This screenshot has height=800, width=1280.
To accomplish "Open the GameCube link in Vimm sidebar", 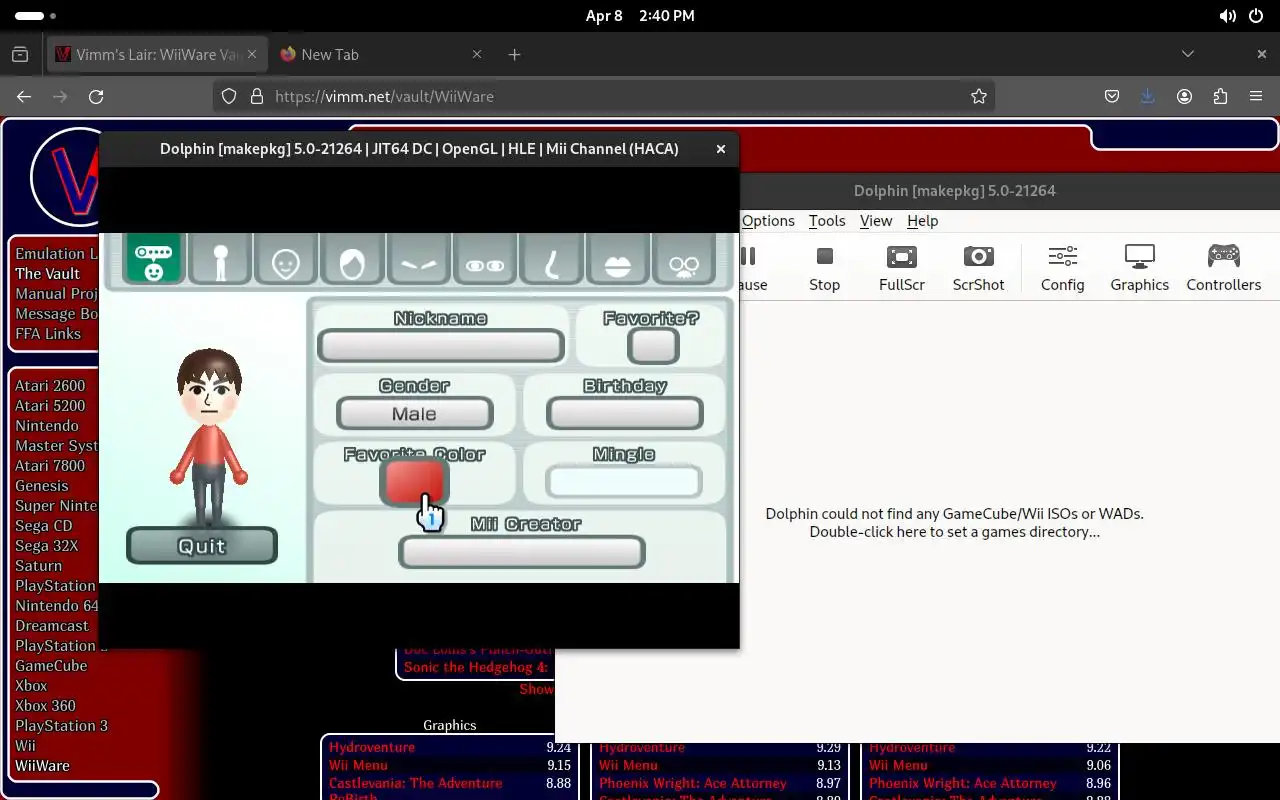I will tap(51, 665).
